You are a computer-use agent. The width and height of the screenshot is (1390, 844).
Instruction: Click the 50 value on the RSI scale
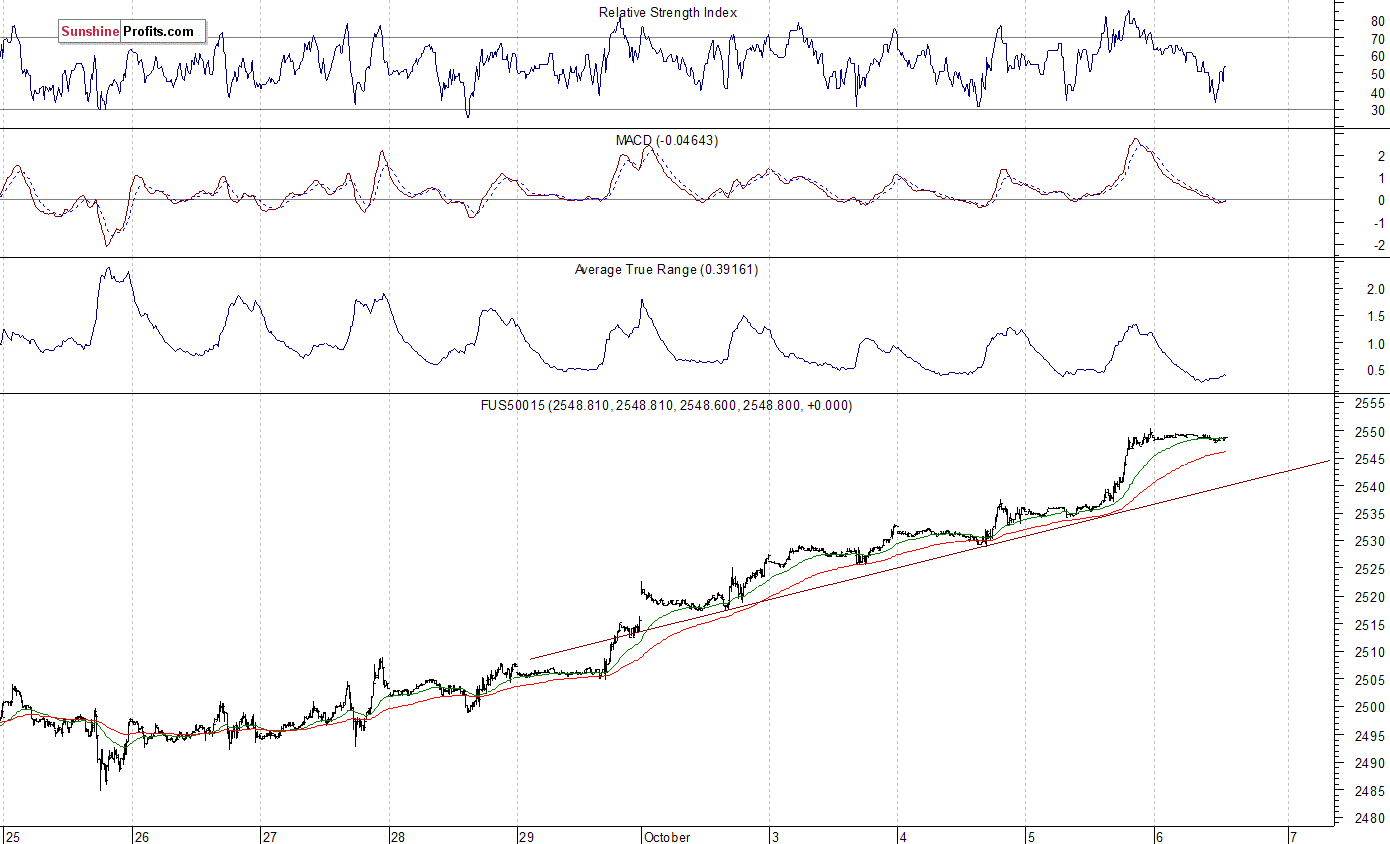pyautogui.click(x=1377, y=74)
